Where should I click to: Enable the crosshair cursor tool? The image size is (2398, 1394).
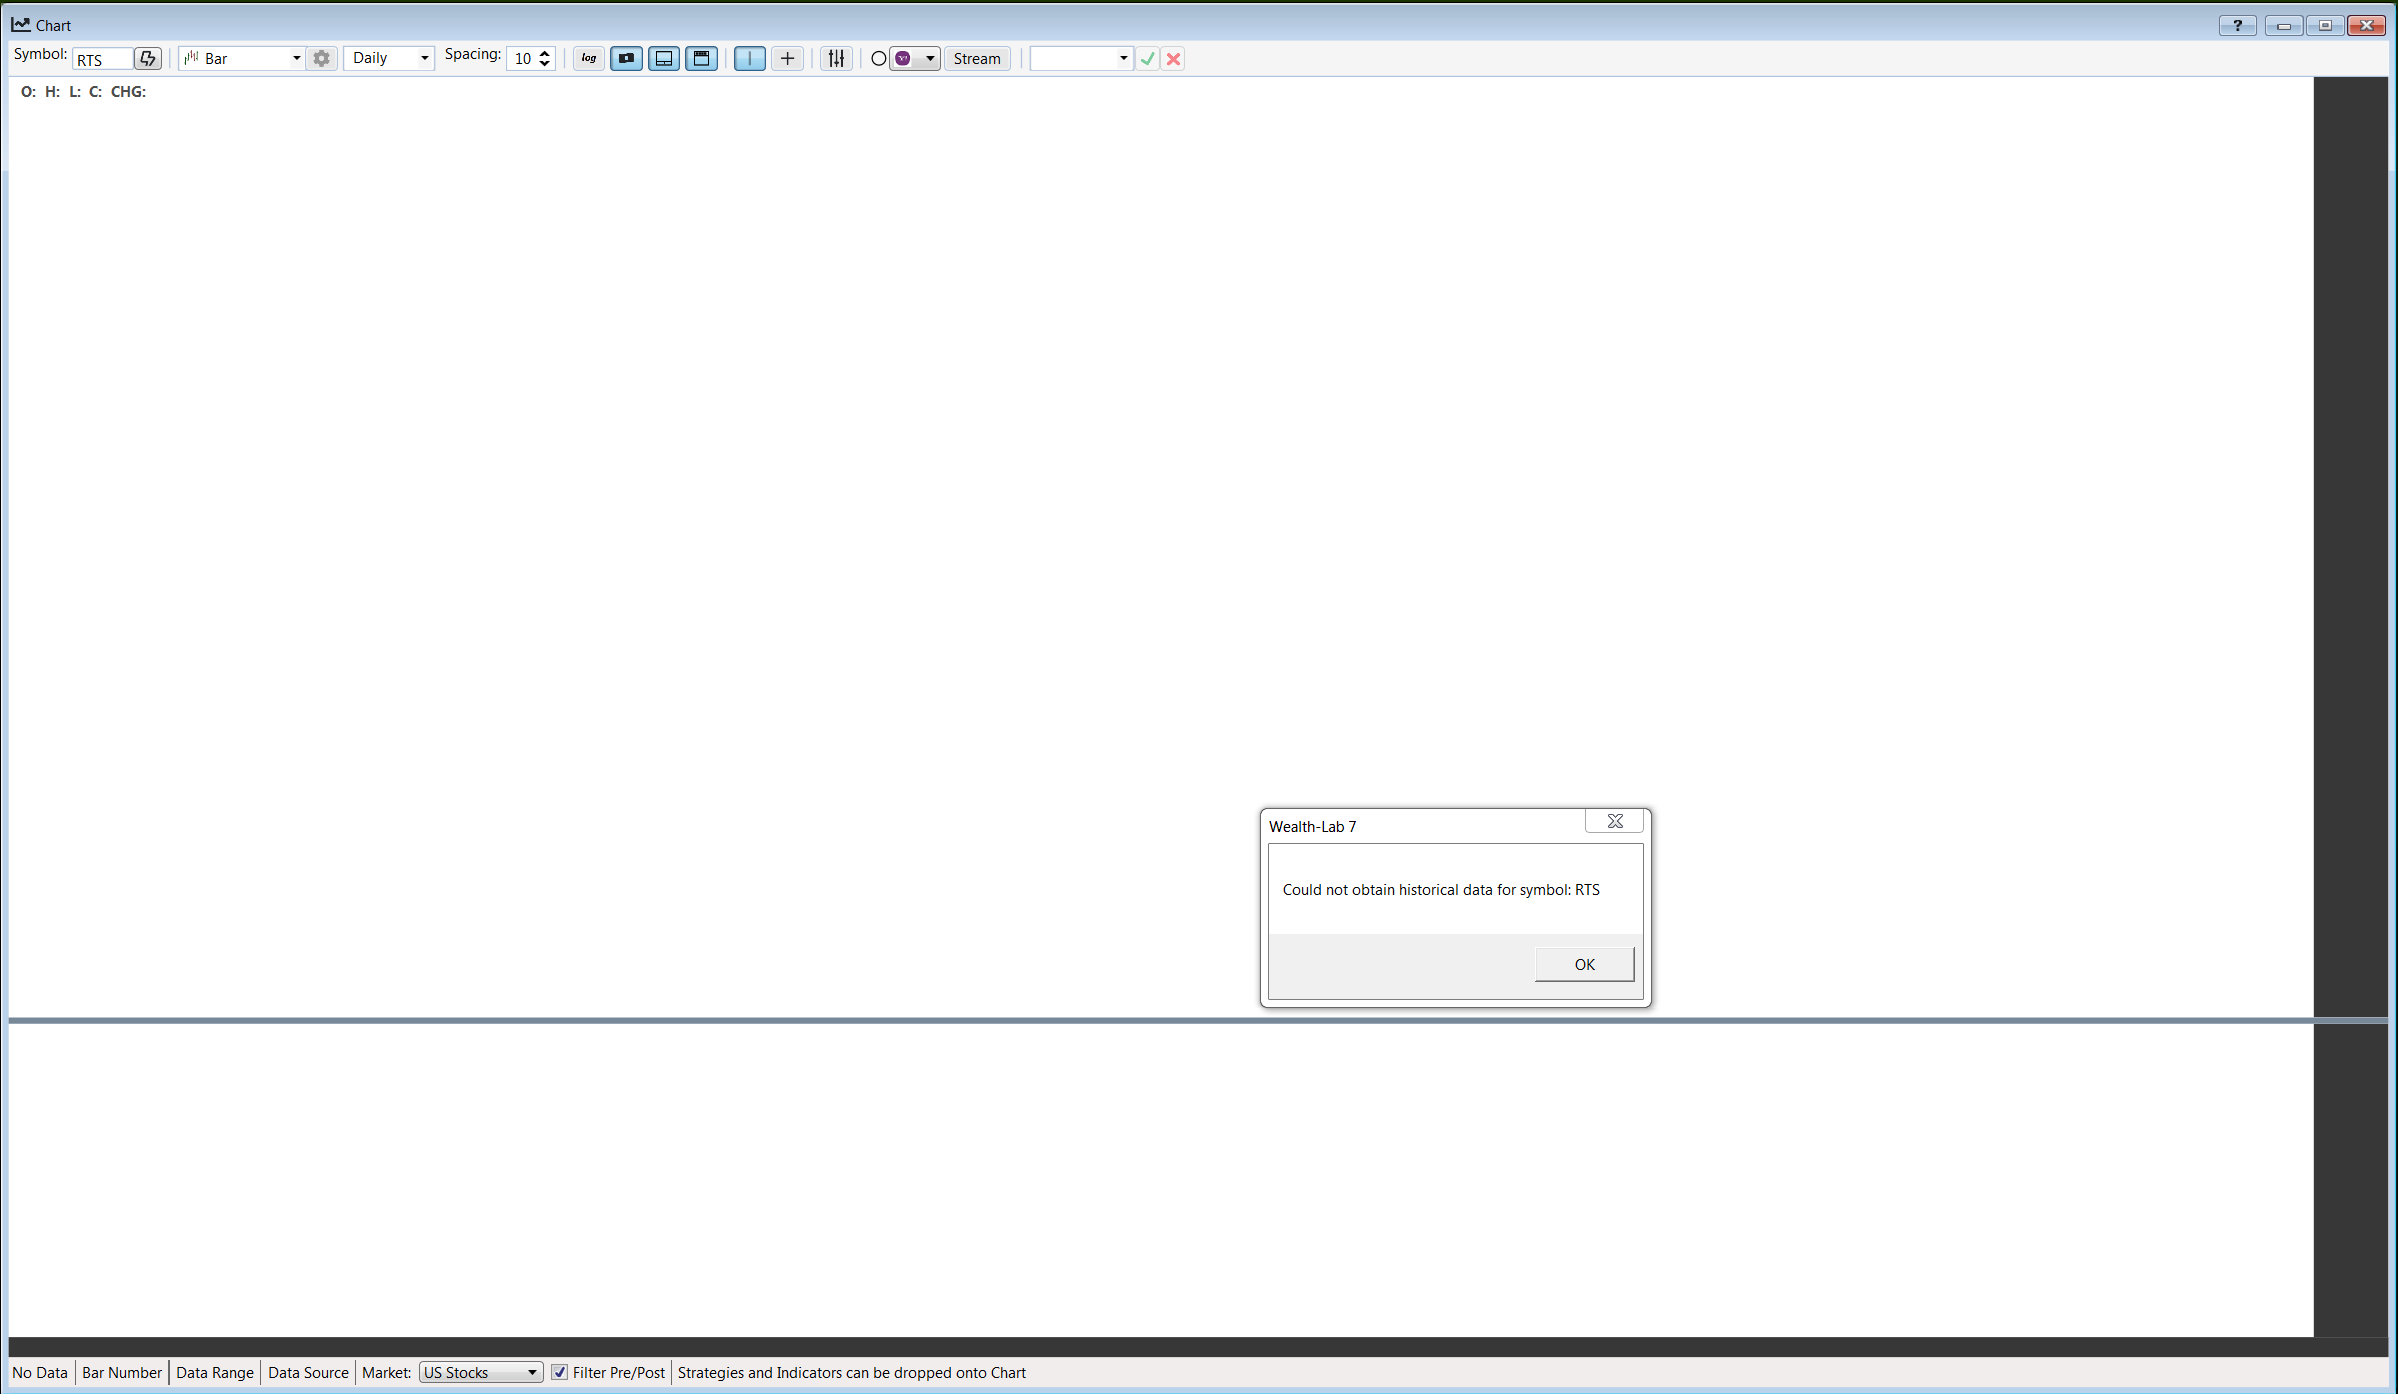pos(788,59)
